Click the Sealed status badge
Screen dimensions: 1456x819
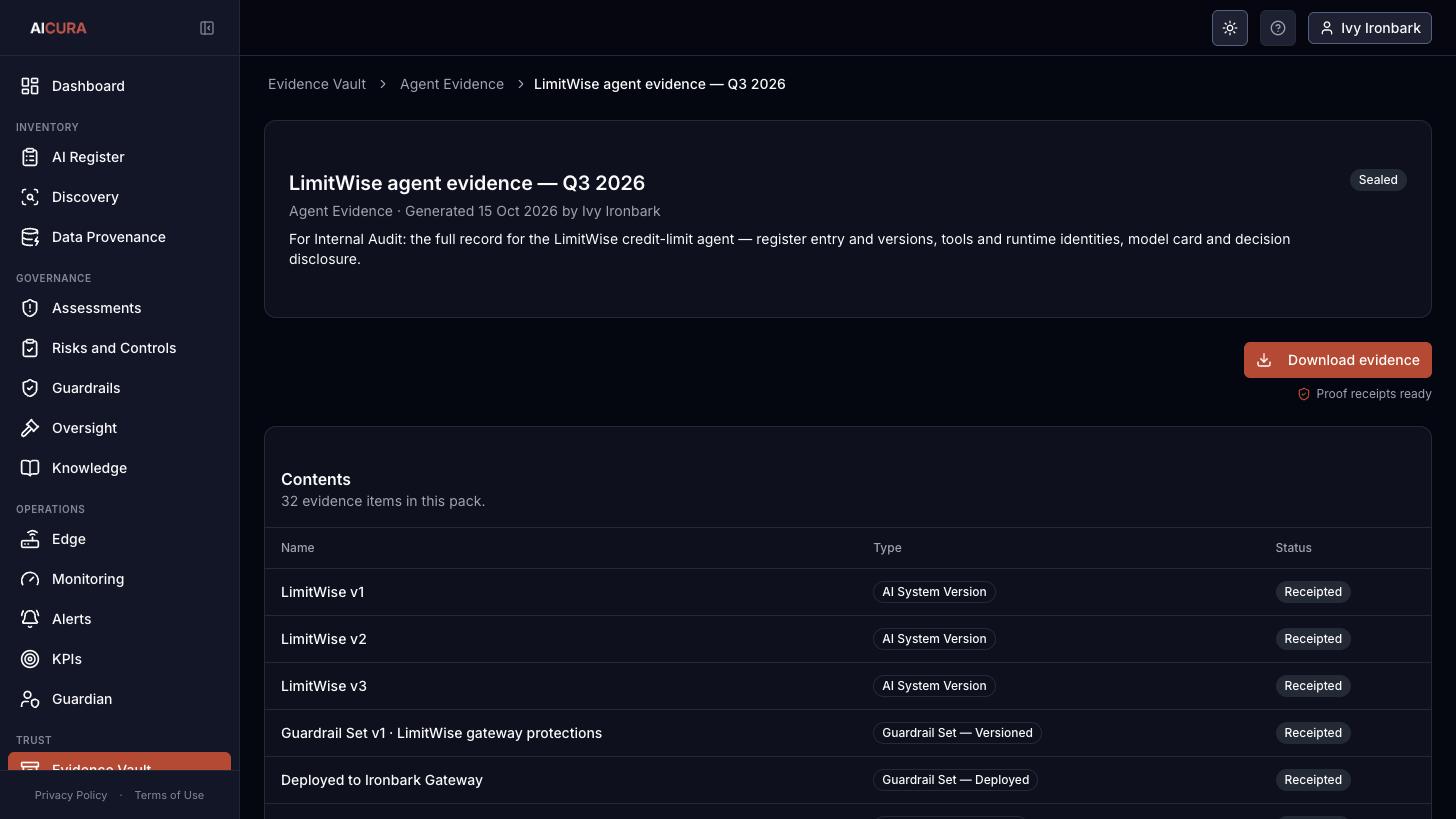[1378, 180]
